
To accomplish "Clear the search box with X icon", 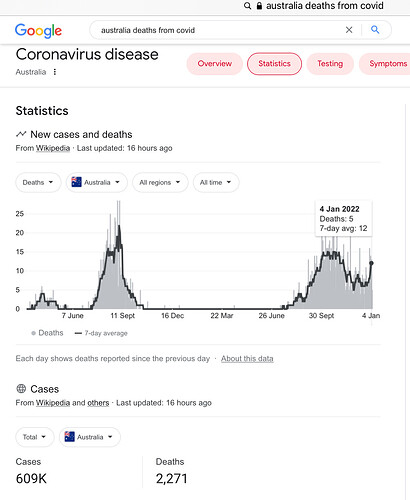I will 349,30.
